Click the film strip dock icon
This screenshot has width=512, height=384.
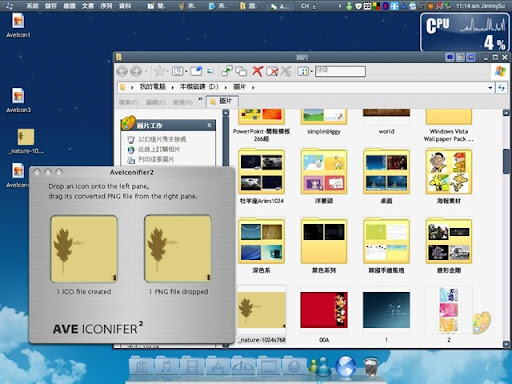click(192, 367)
